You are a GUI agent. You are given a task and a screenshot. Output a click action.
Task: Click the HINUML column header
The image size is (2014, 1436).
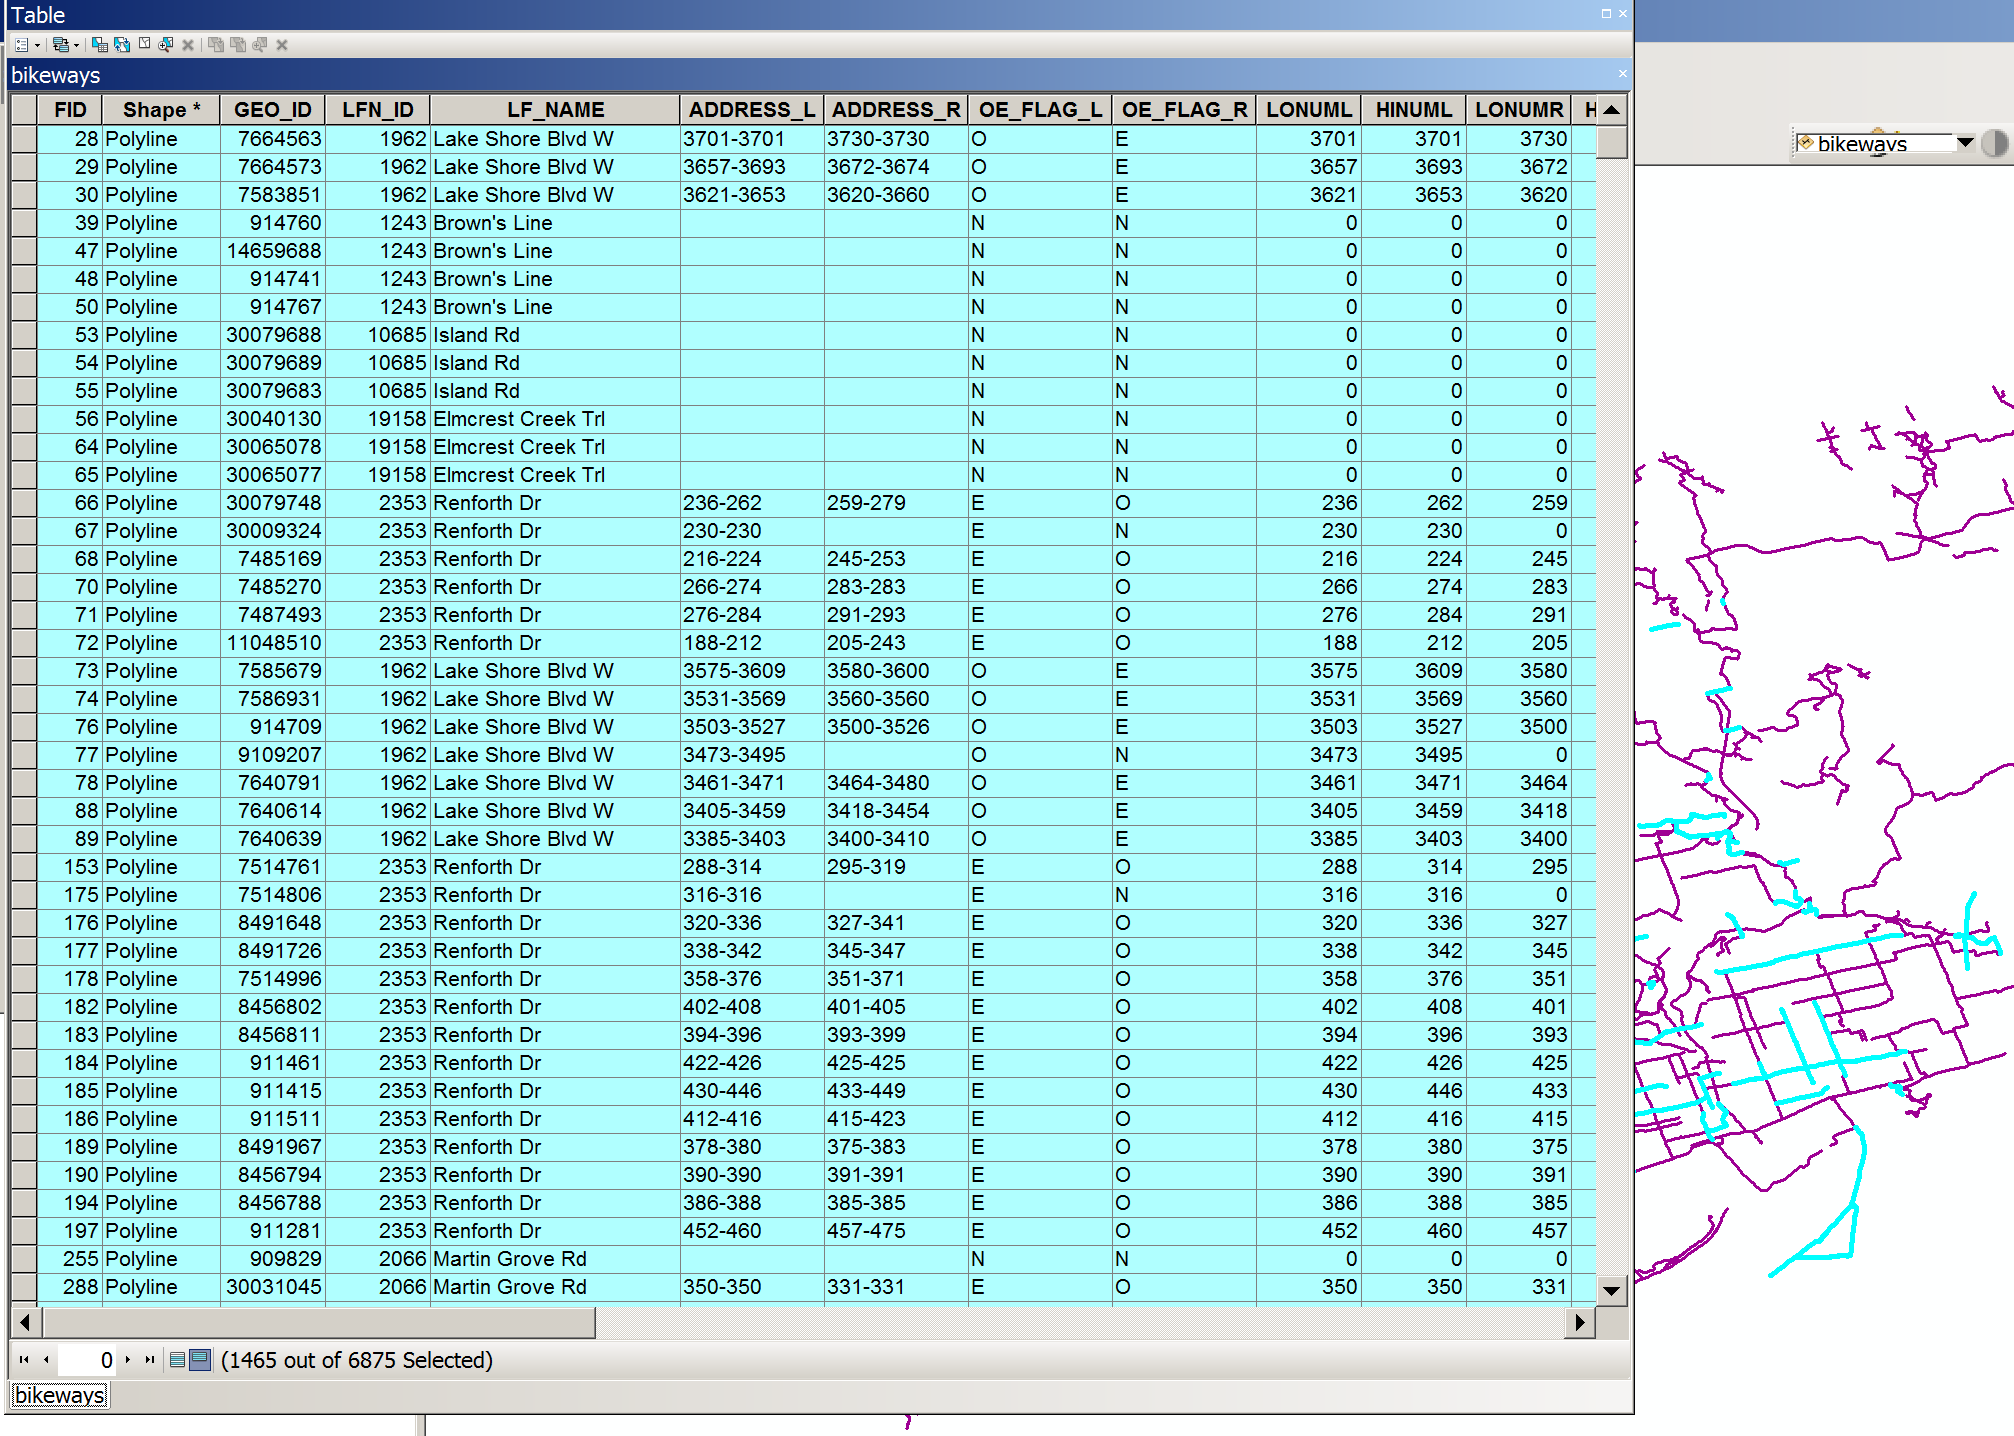1413,110
